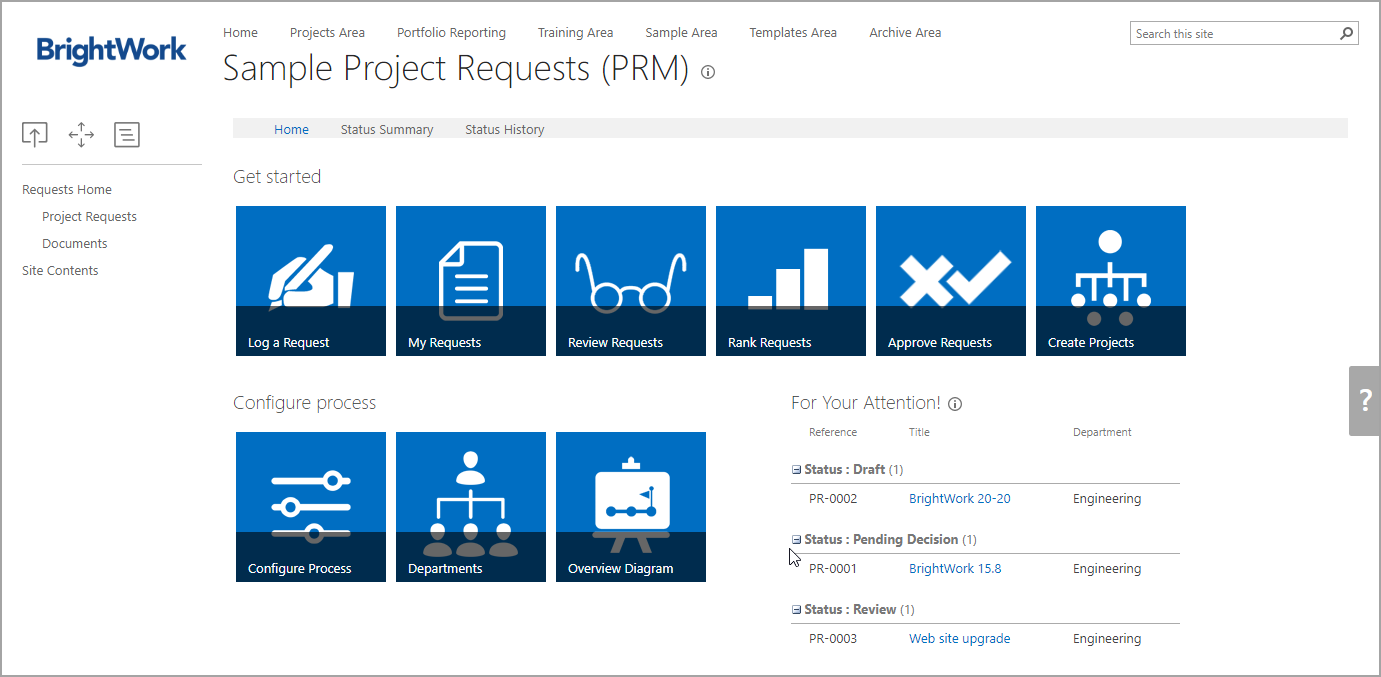Open the Overview Diagram tile

tap(630, 507)
